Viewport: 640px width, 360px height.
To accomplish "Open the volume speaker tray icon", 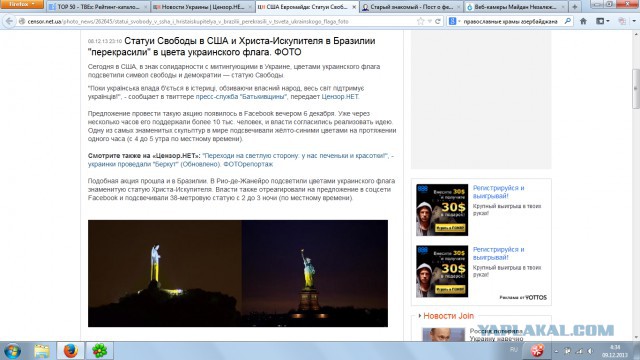I will (590, 351).
